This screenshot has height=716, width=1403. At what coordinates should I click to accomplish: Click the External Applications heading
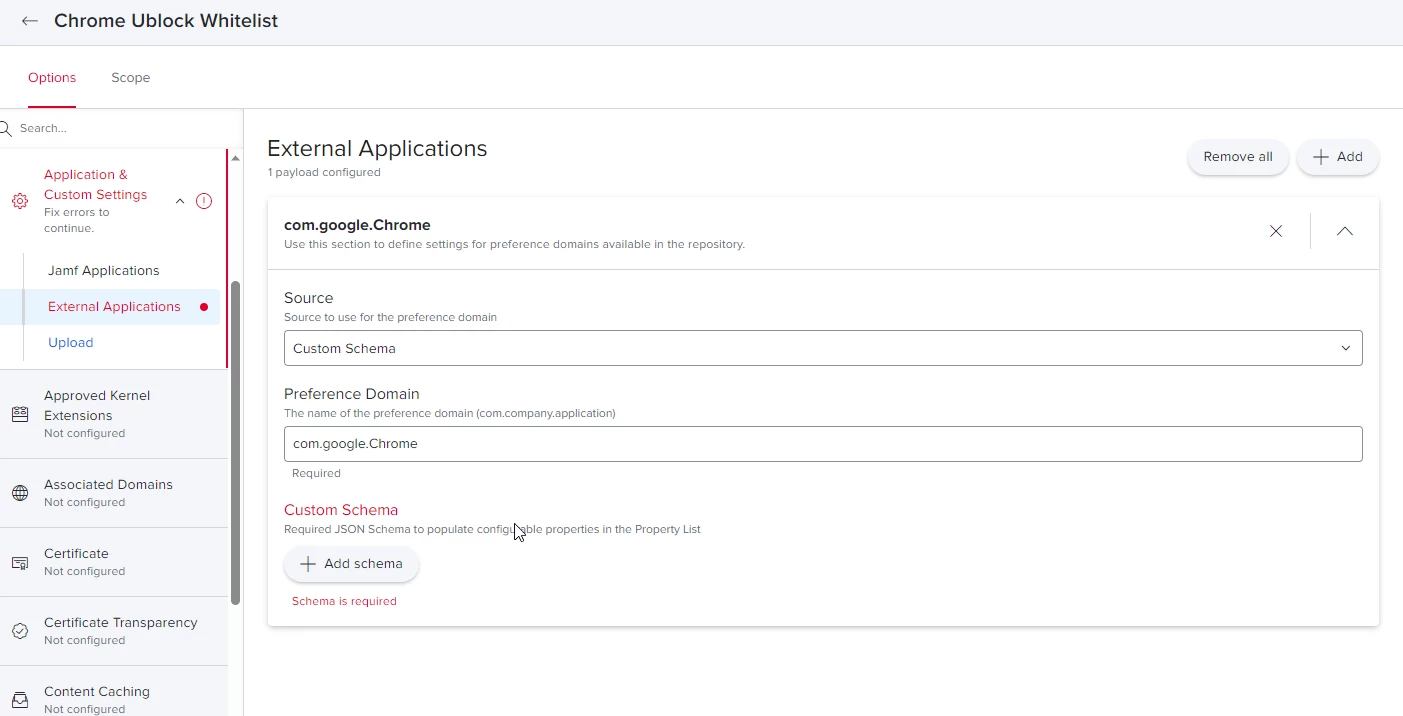click(x=377, y=148)
